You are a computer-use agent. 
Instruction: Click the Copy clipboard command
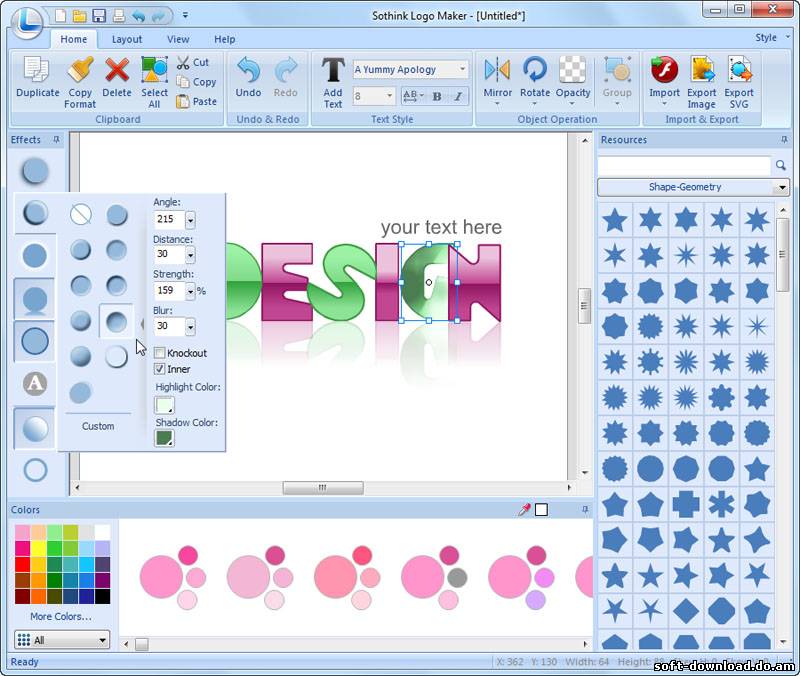(x=196, y=82)
